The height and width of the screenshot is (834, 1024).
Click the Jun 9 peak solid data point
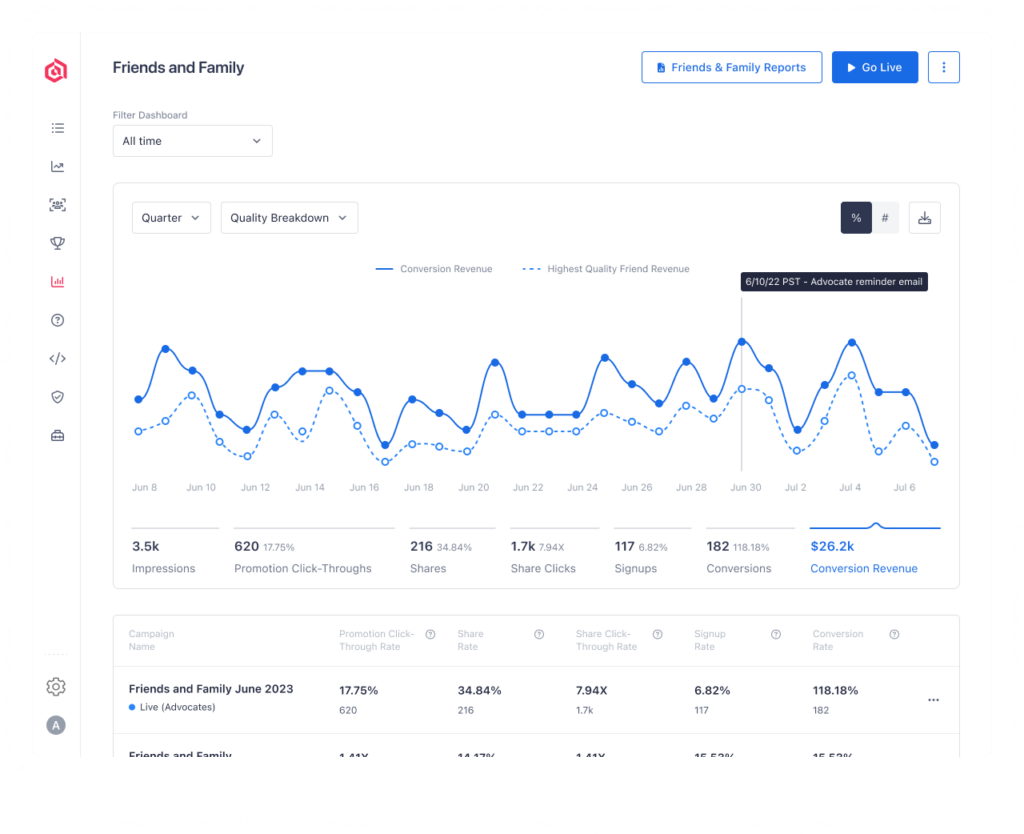pos(165,349)
